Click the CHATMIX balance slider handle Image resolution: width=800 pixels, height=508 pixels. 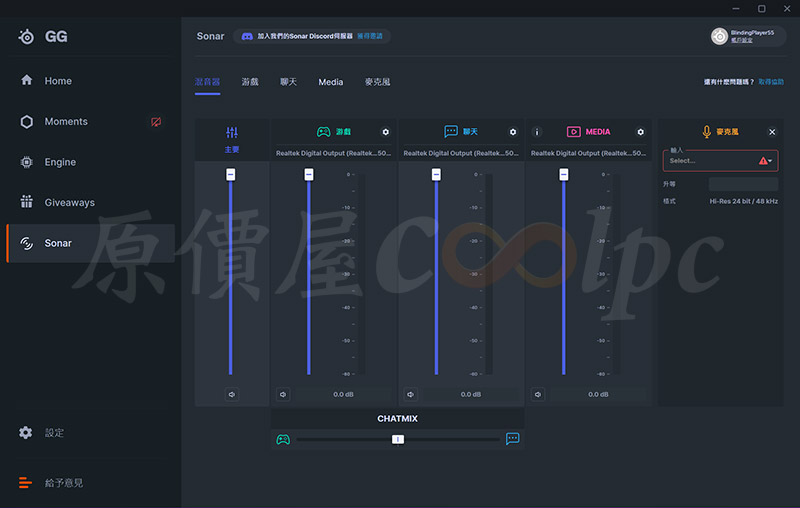point(398,439)
